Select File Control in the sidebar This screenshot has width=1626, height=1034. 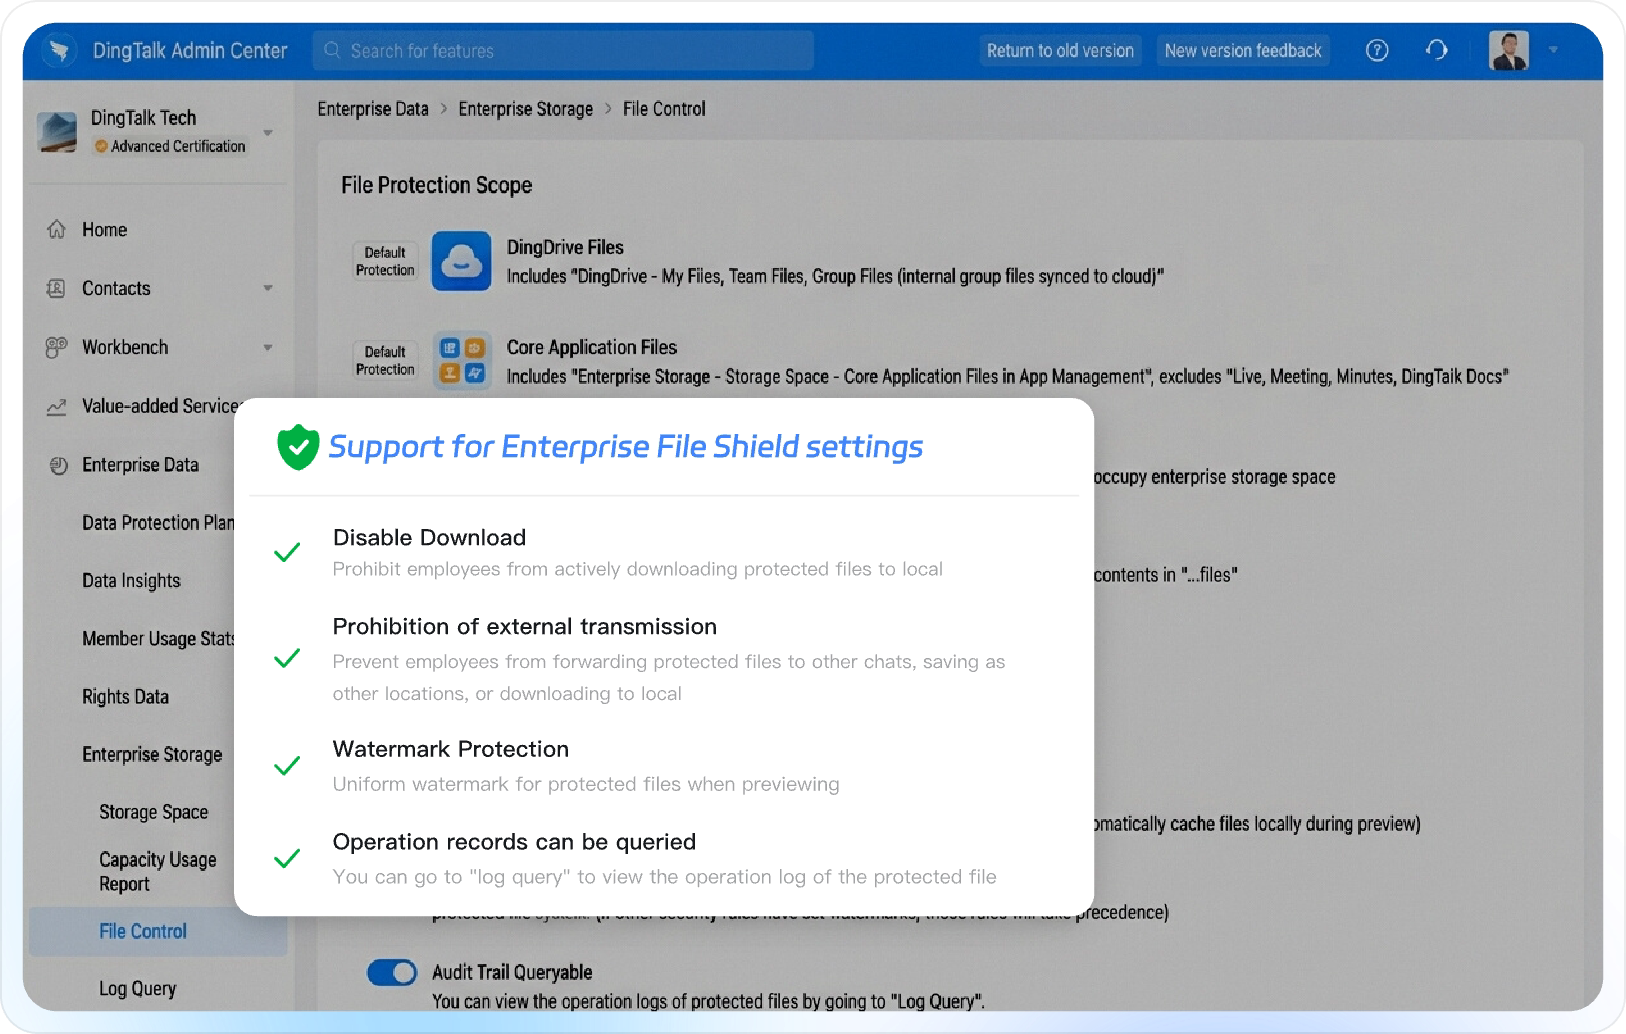click(x=158, y=931)
